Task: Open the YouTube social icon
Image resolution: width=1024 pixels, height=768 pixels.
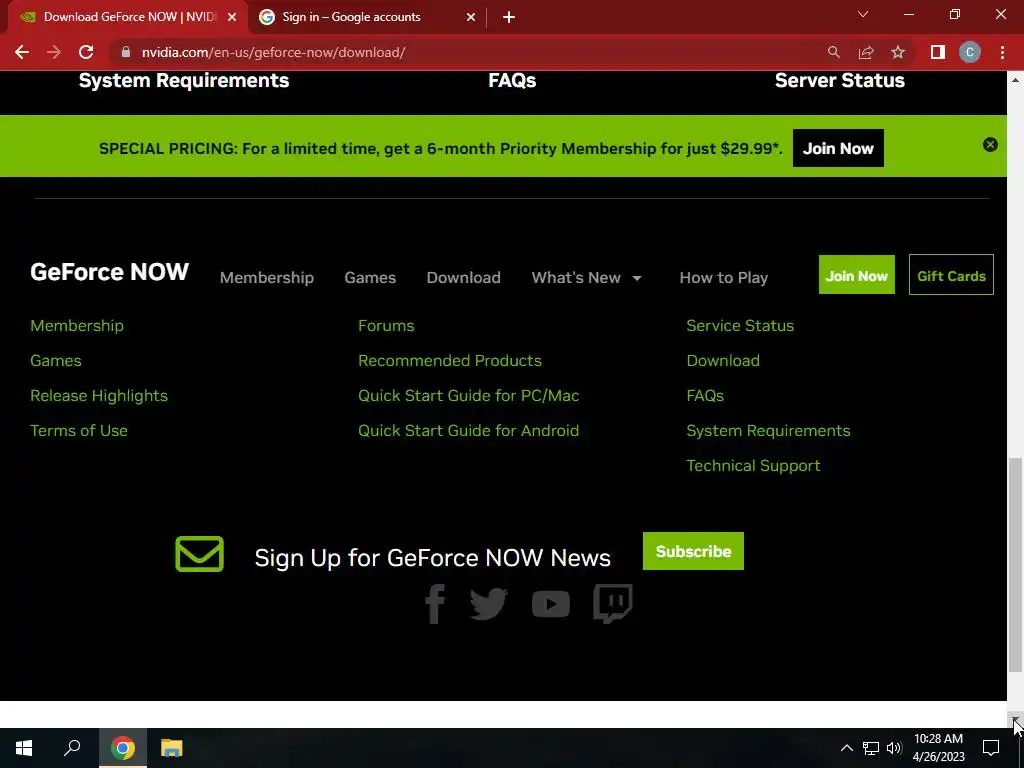Action: tap(551, 604)
